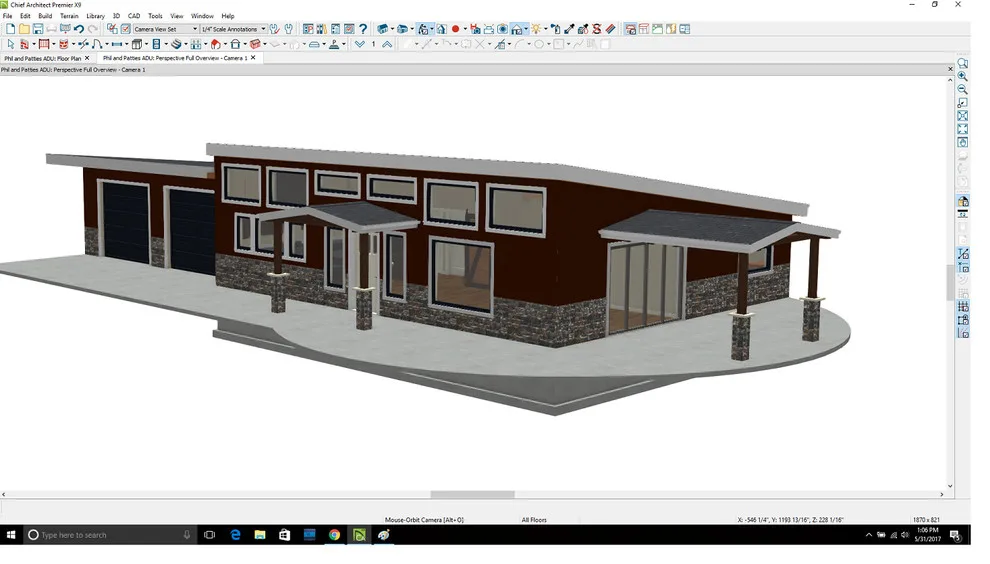The width and height of the screenshot is (990, 564).
Task: Open Google Chrome from the taskbar
Action: (334, 535)
